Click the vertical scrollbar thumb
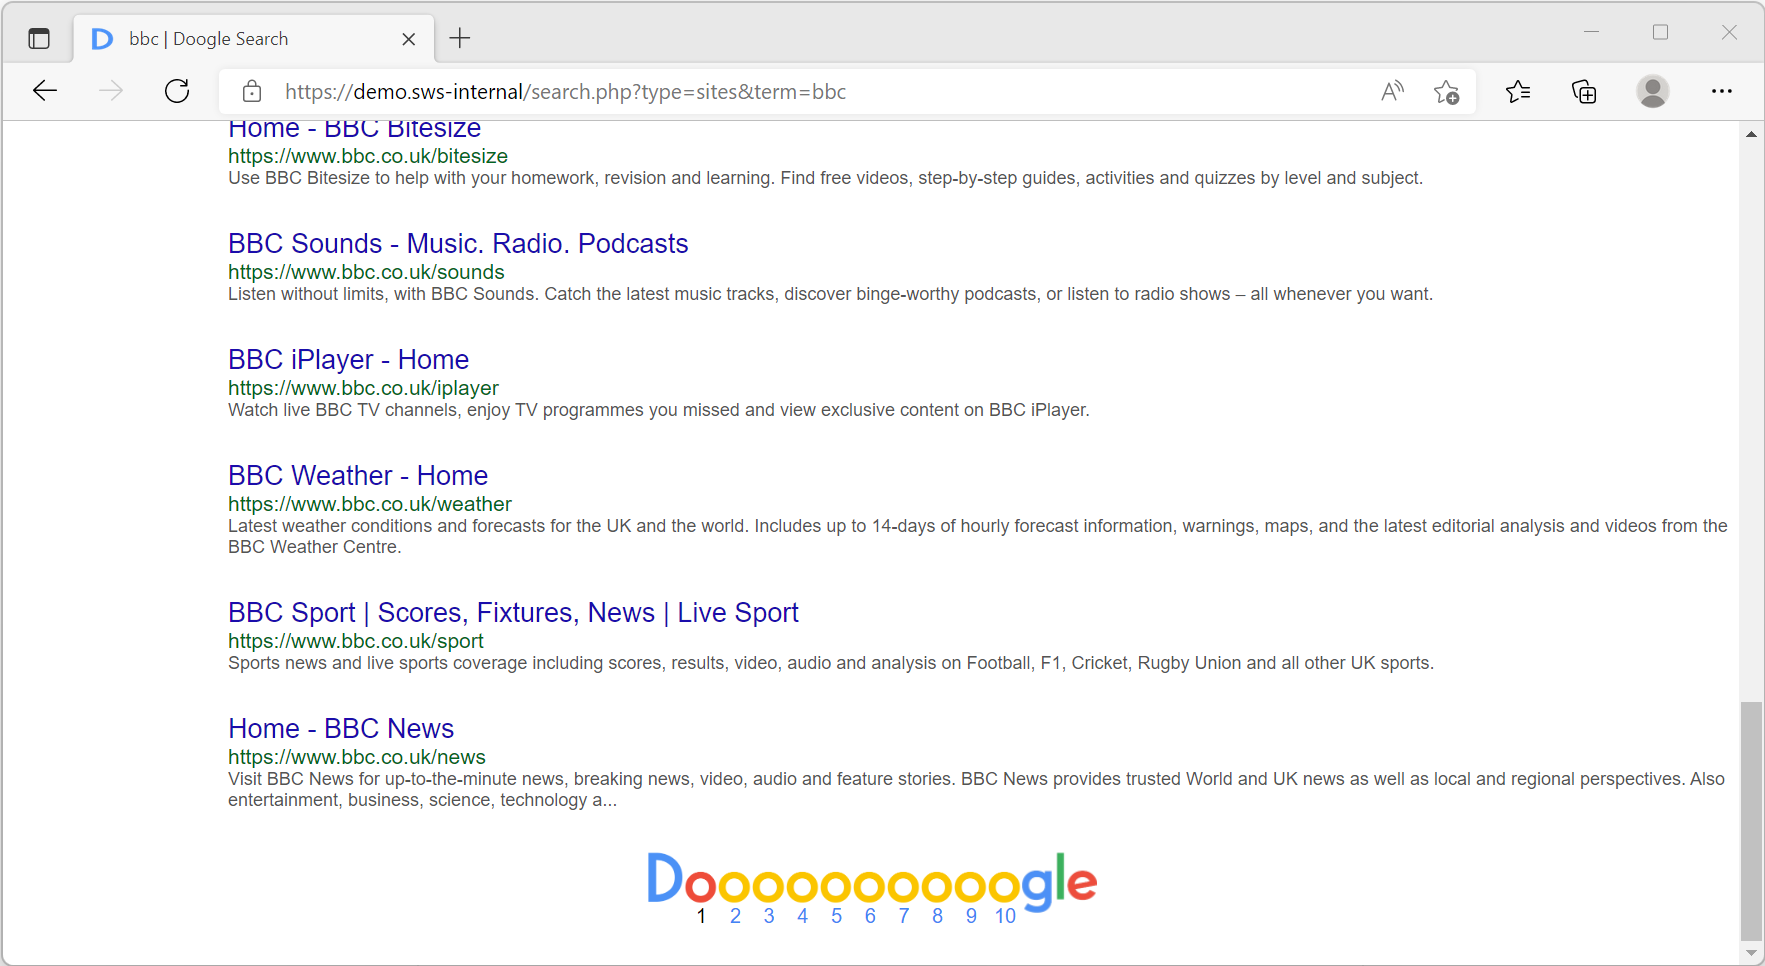 [1751, 821]
